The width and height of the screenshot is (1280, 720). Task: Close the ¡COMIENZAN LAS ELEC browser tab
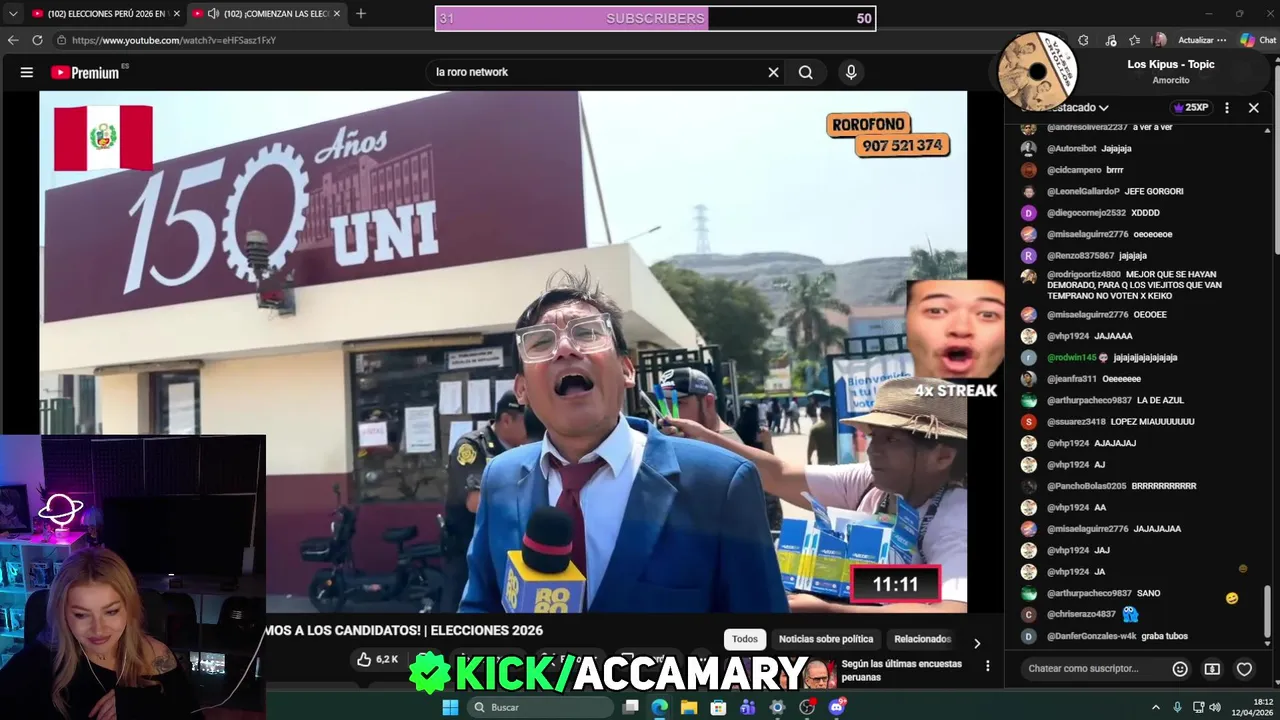[x=337, y=14]
